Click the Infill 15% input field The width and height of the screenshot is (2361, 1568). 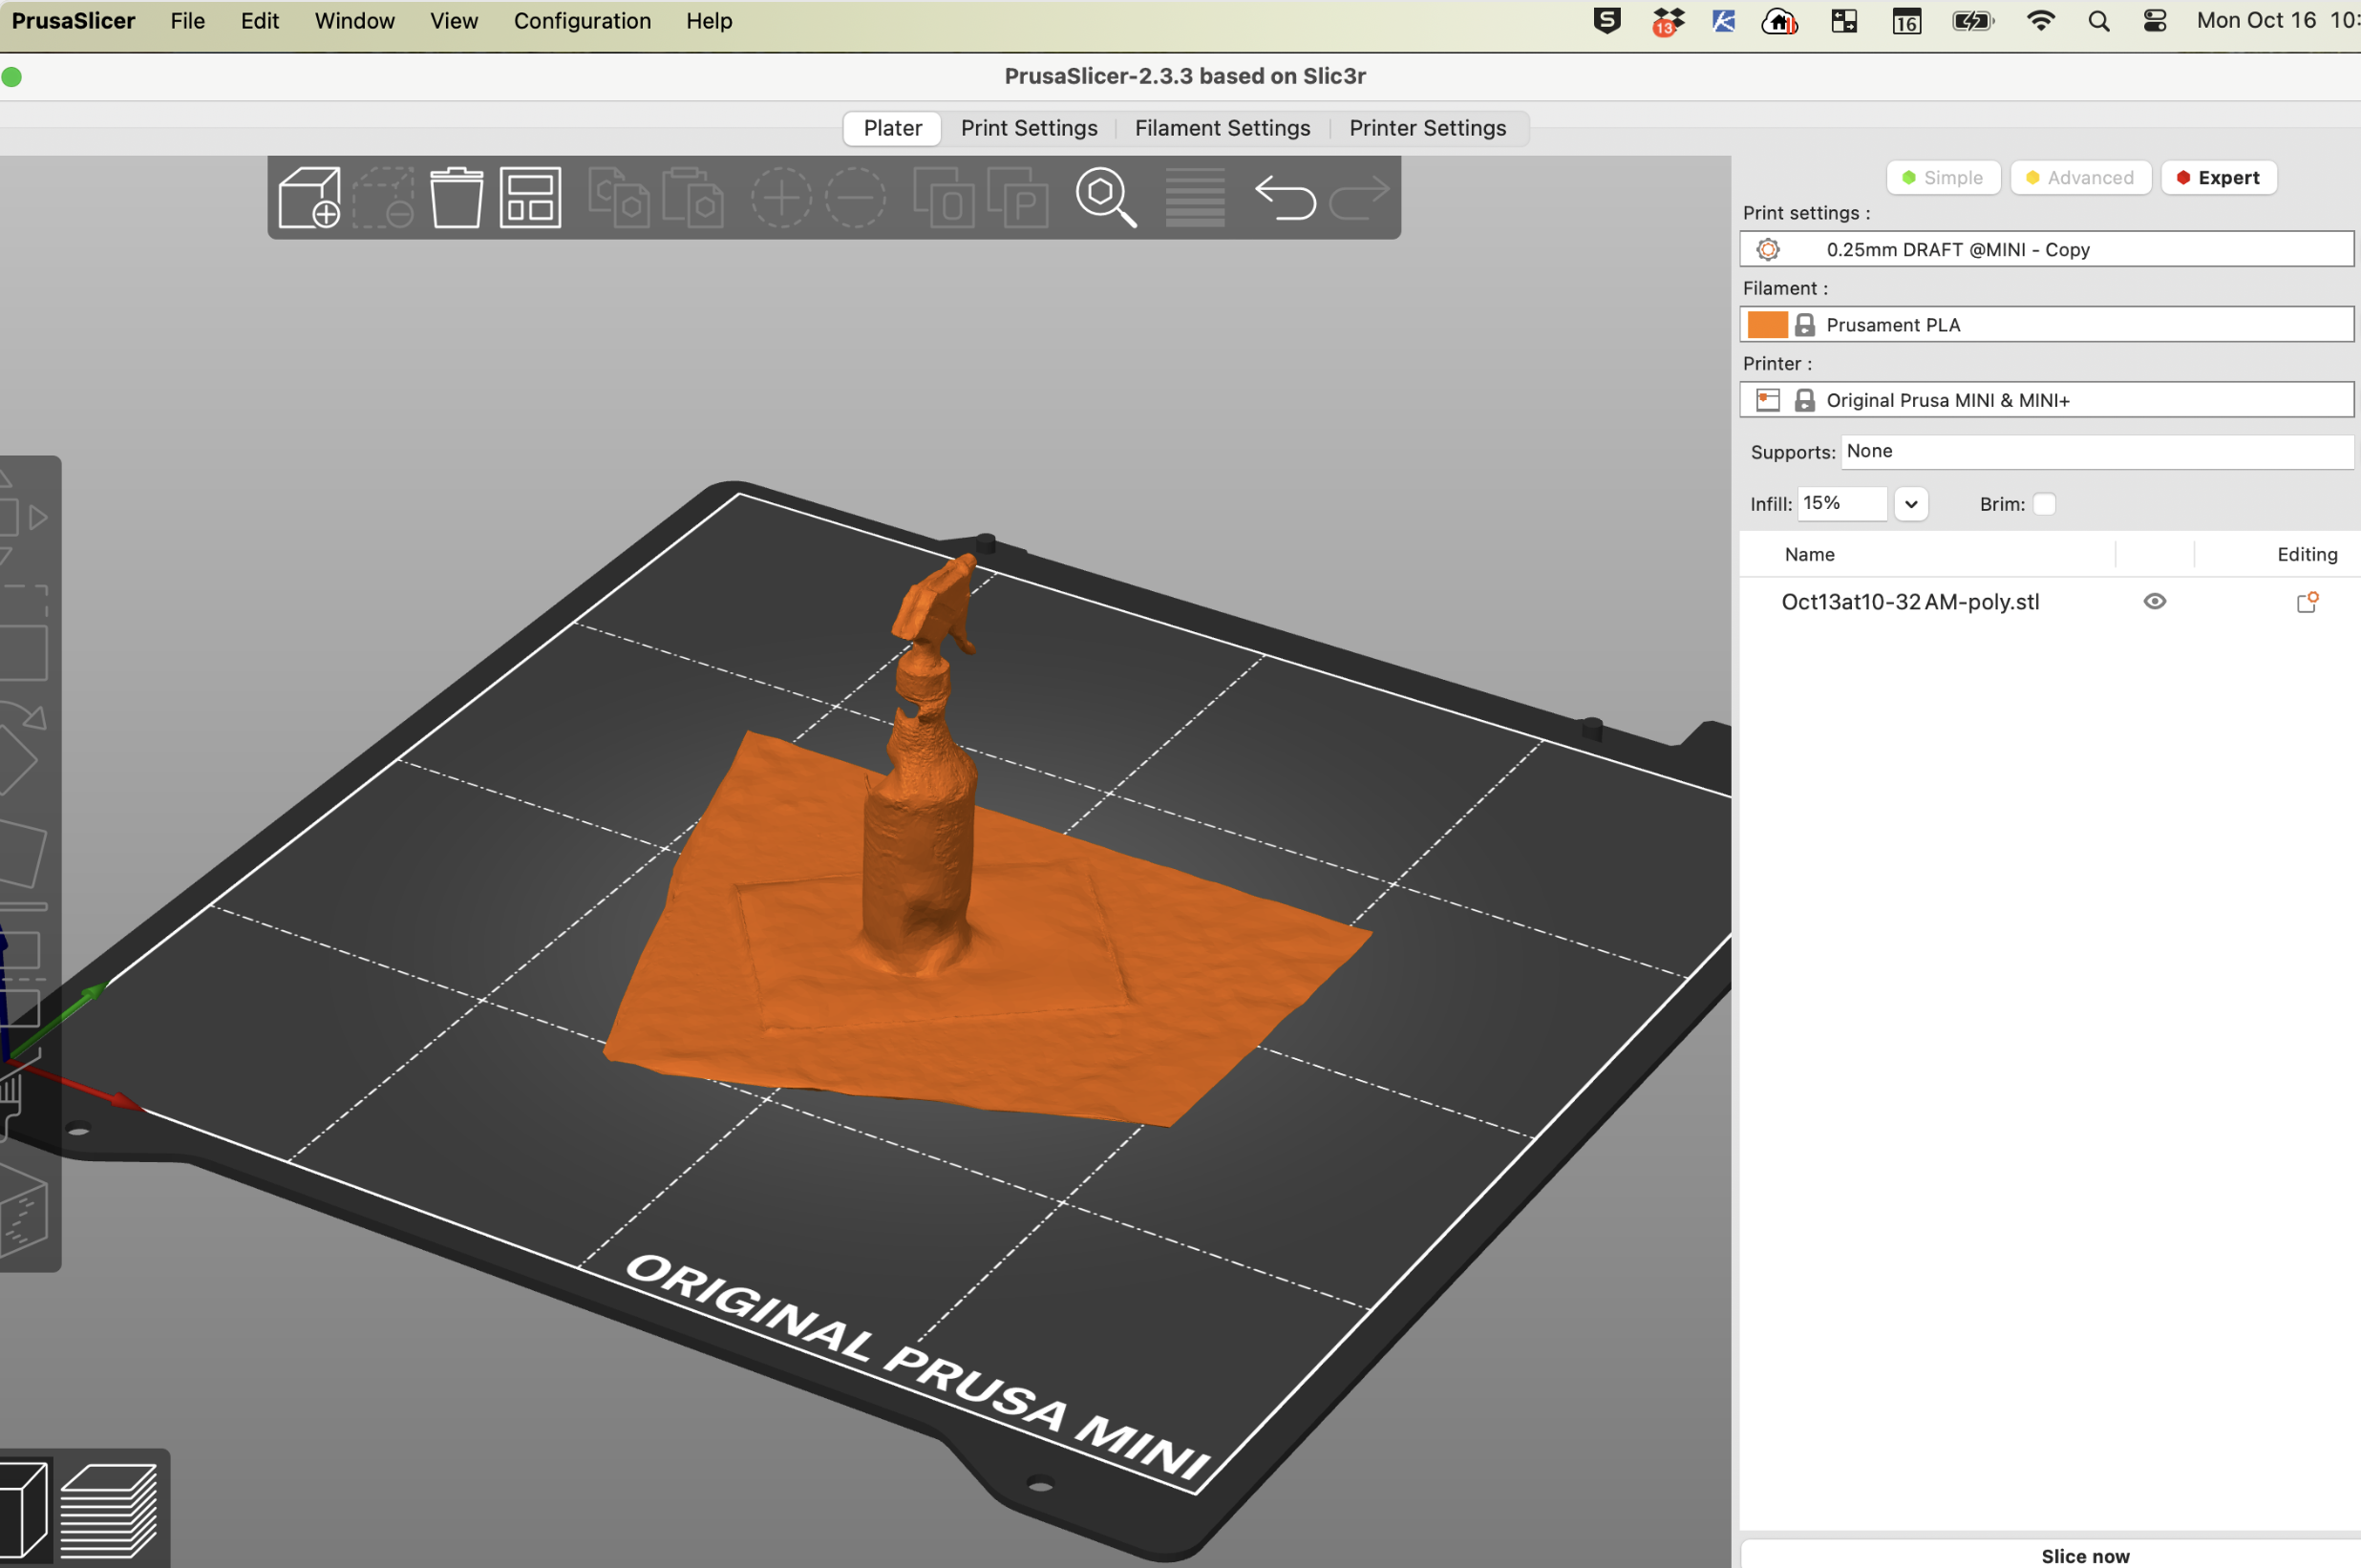(1842, 503)
